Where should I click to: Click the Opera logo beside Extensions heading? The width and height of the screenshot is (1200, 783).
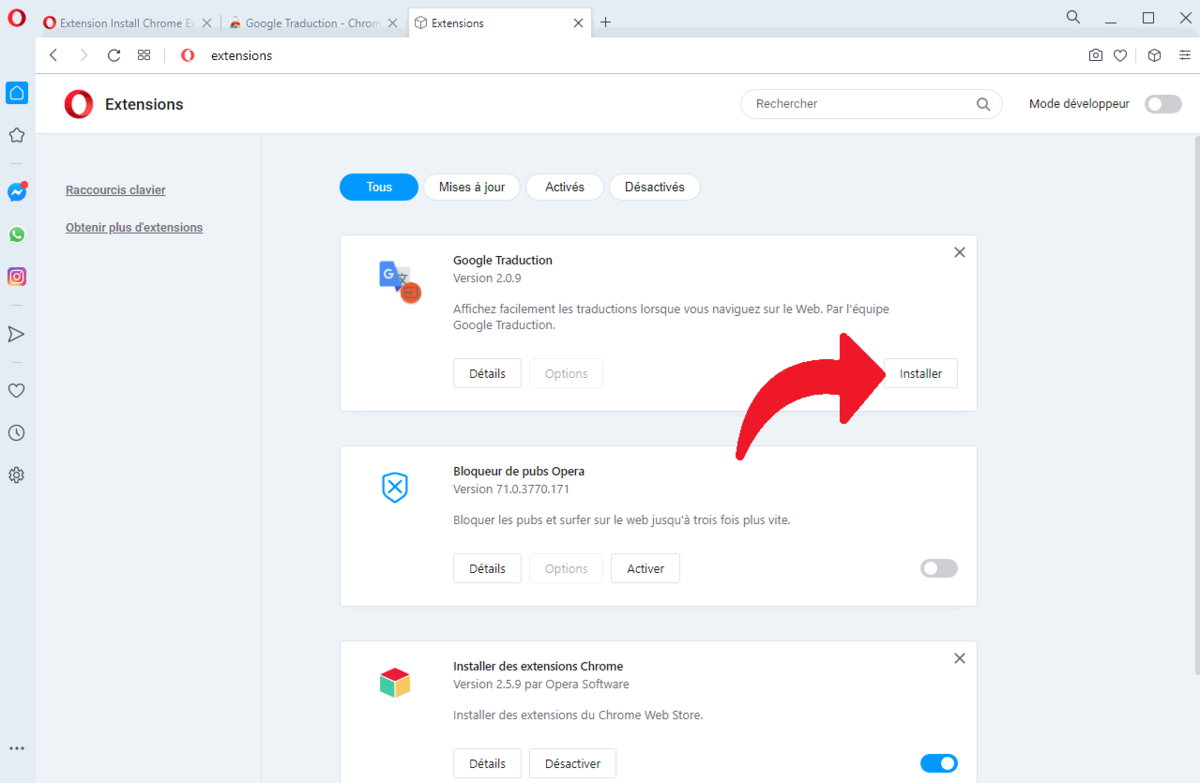(x=79, y=104)
